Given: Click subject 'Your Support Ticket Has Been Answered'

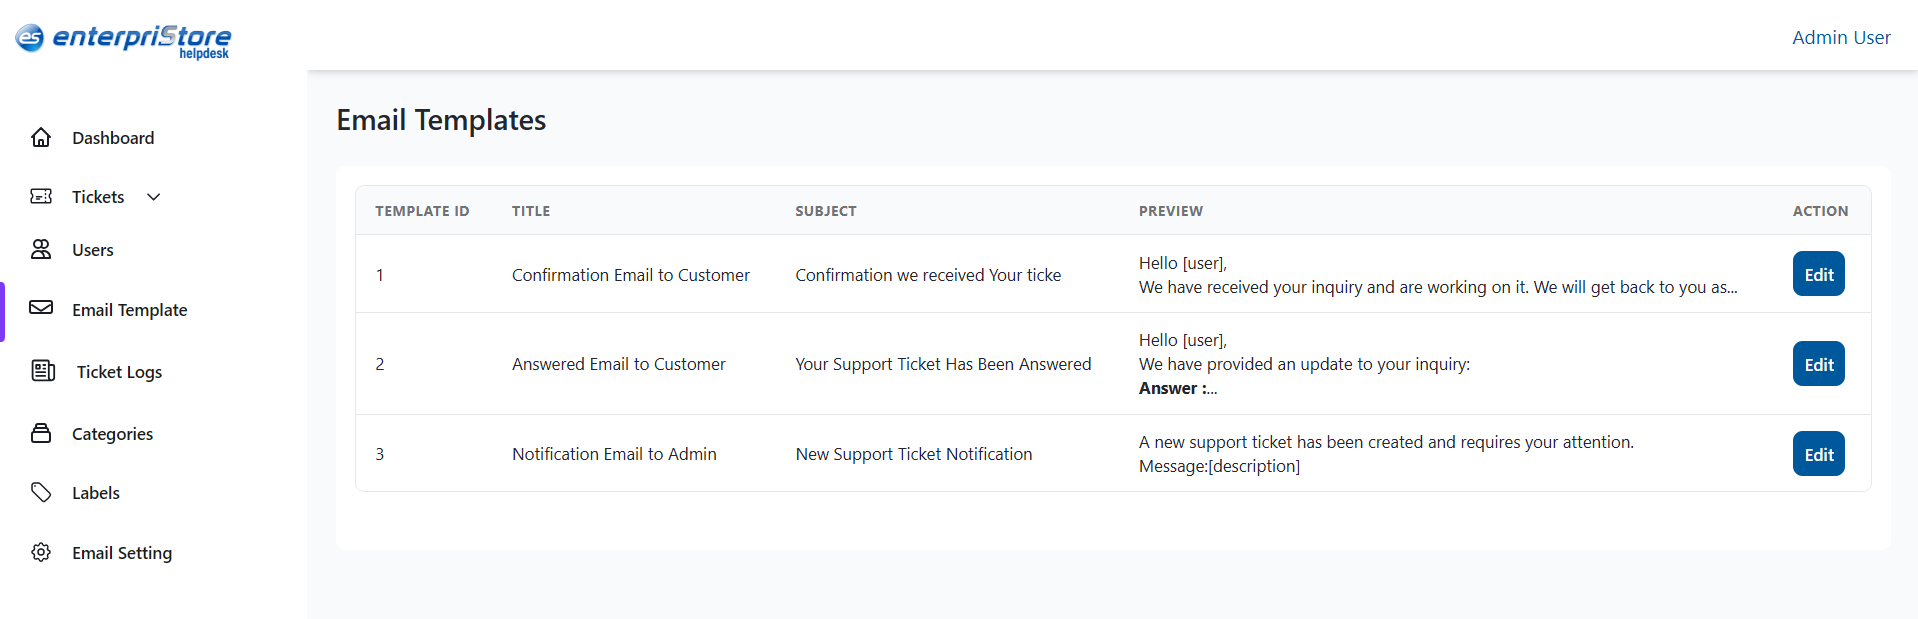Looking at the screenshot, I should pyautogui.click(x=943, y=364).
